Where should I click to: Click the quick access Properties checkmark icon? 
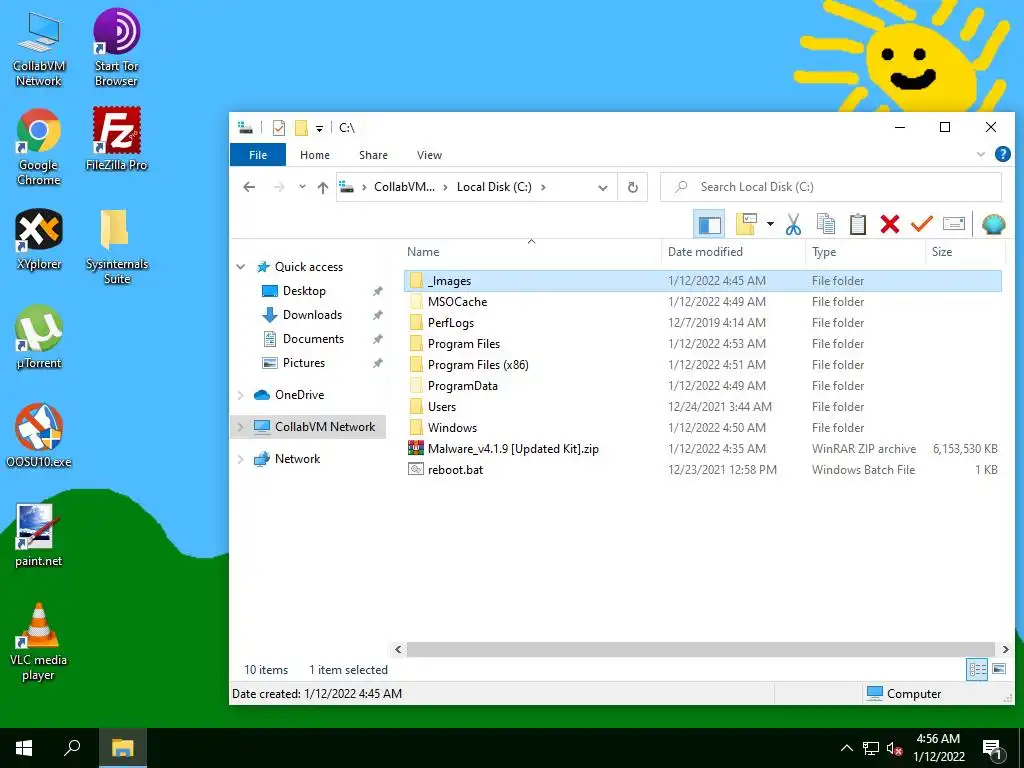coord(279,127)
